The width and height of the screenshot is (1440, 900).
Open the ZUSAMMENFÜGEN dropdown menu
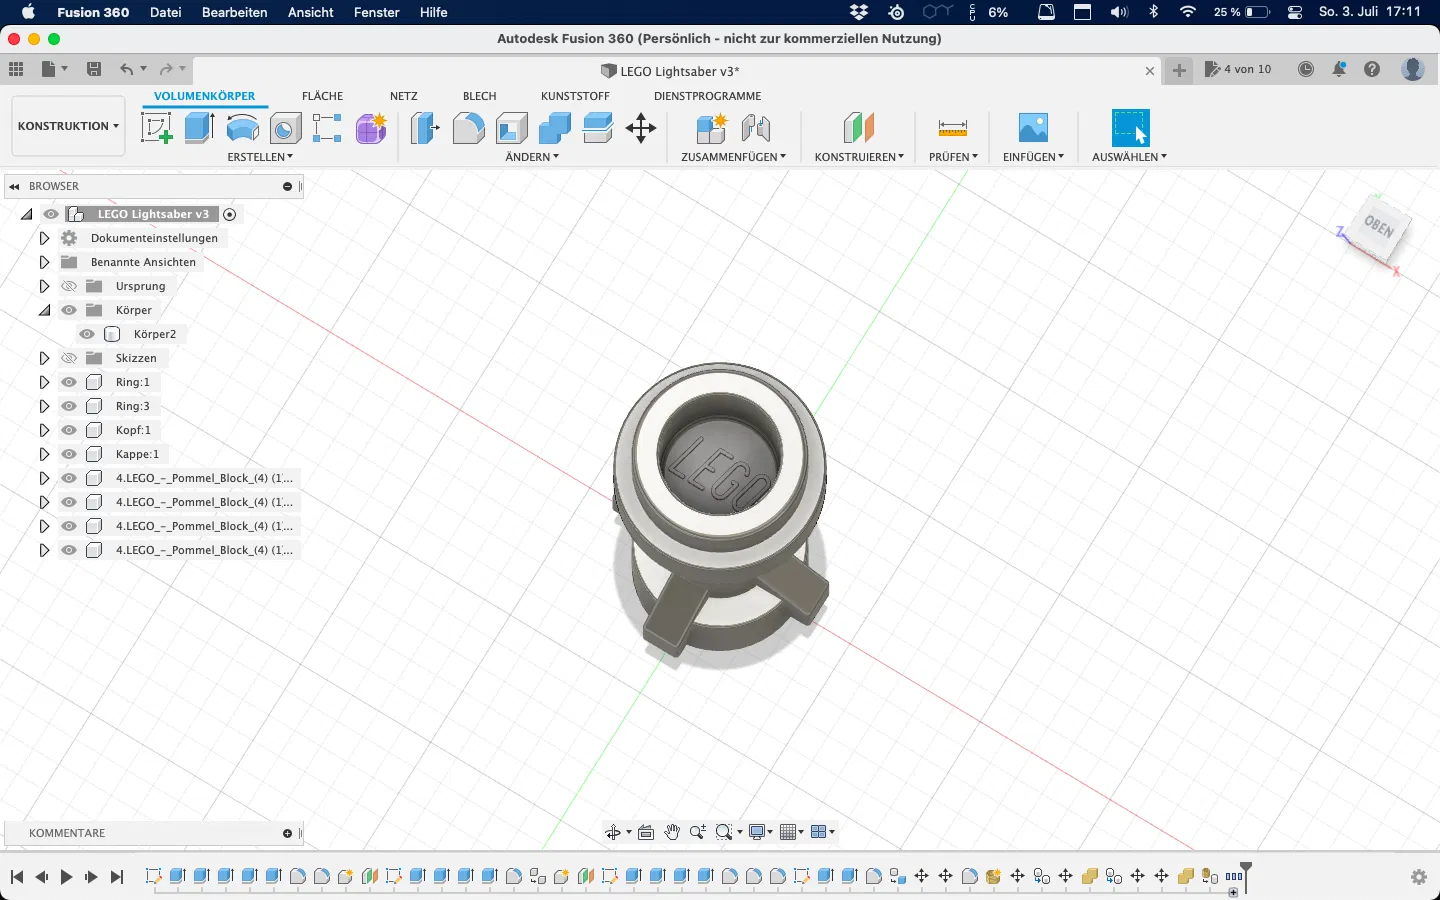click(x=733, y=157)
